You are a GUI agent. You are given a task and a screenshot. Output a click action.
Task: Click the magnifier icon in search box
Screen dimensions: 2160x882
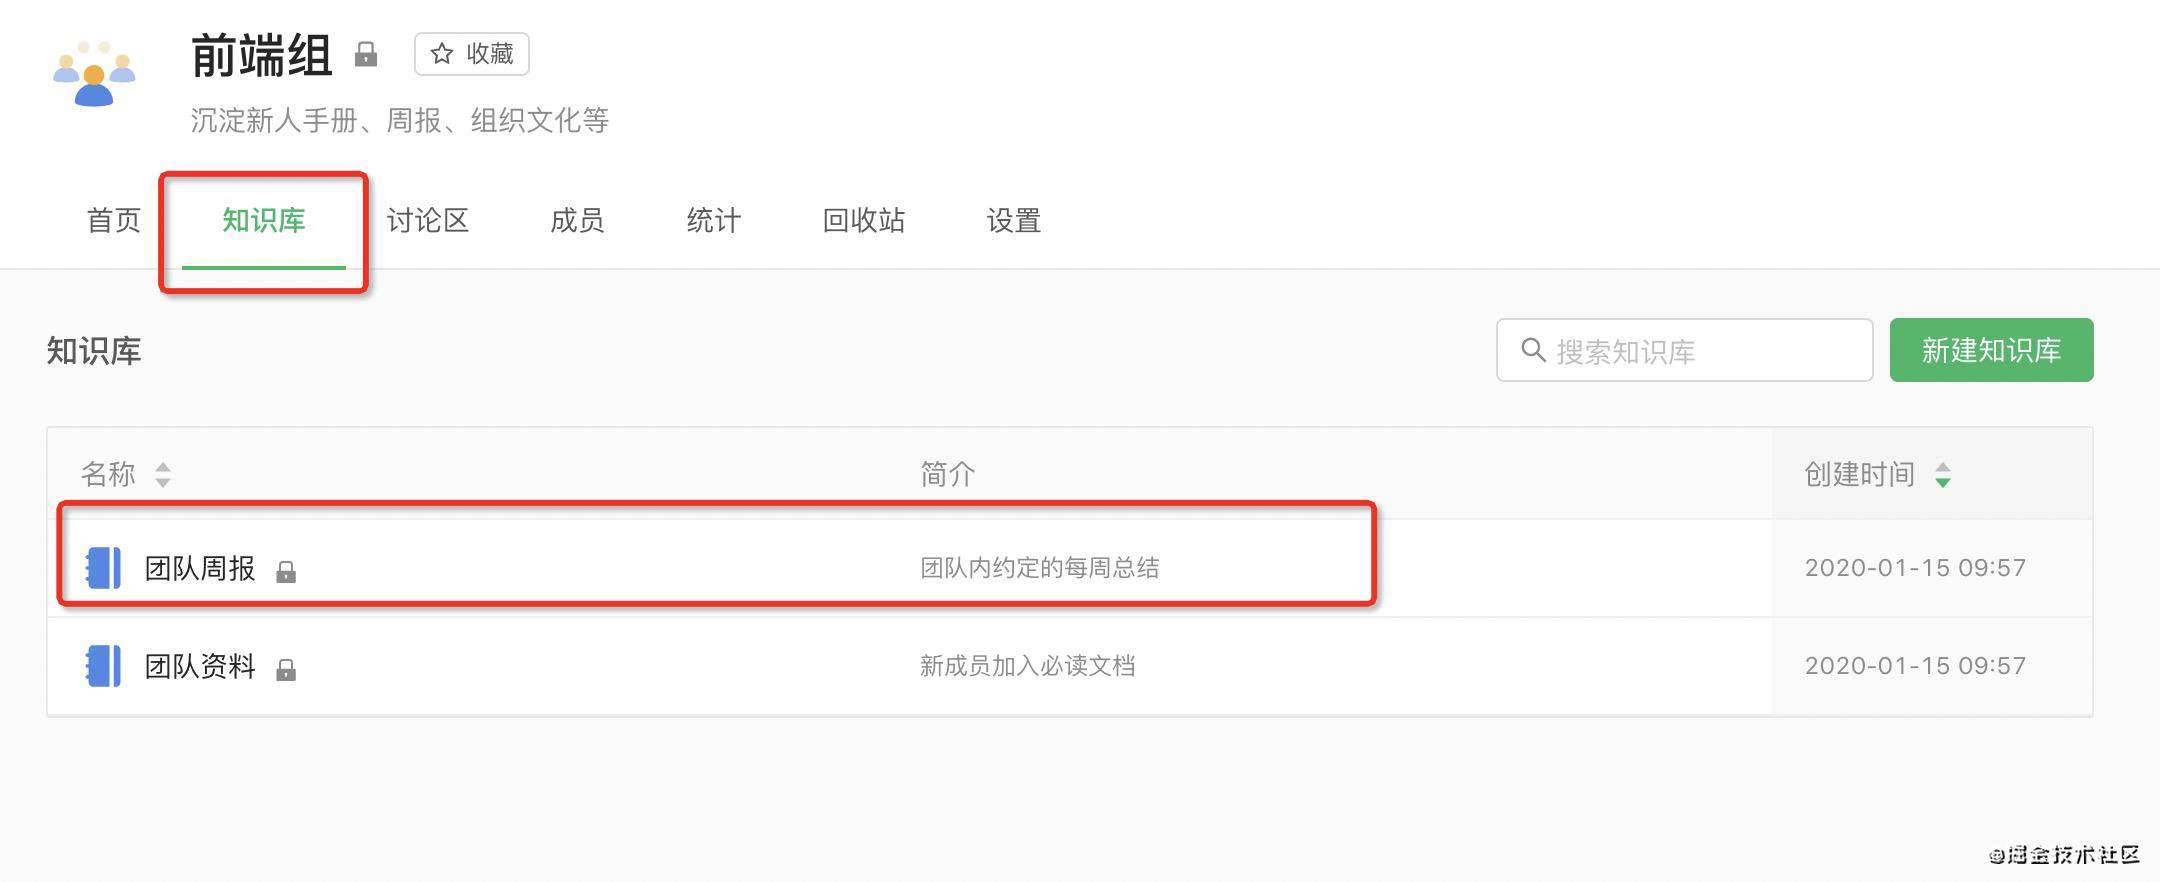[x=1533, y=350]
